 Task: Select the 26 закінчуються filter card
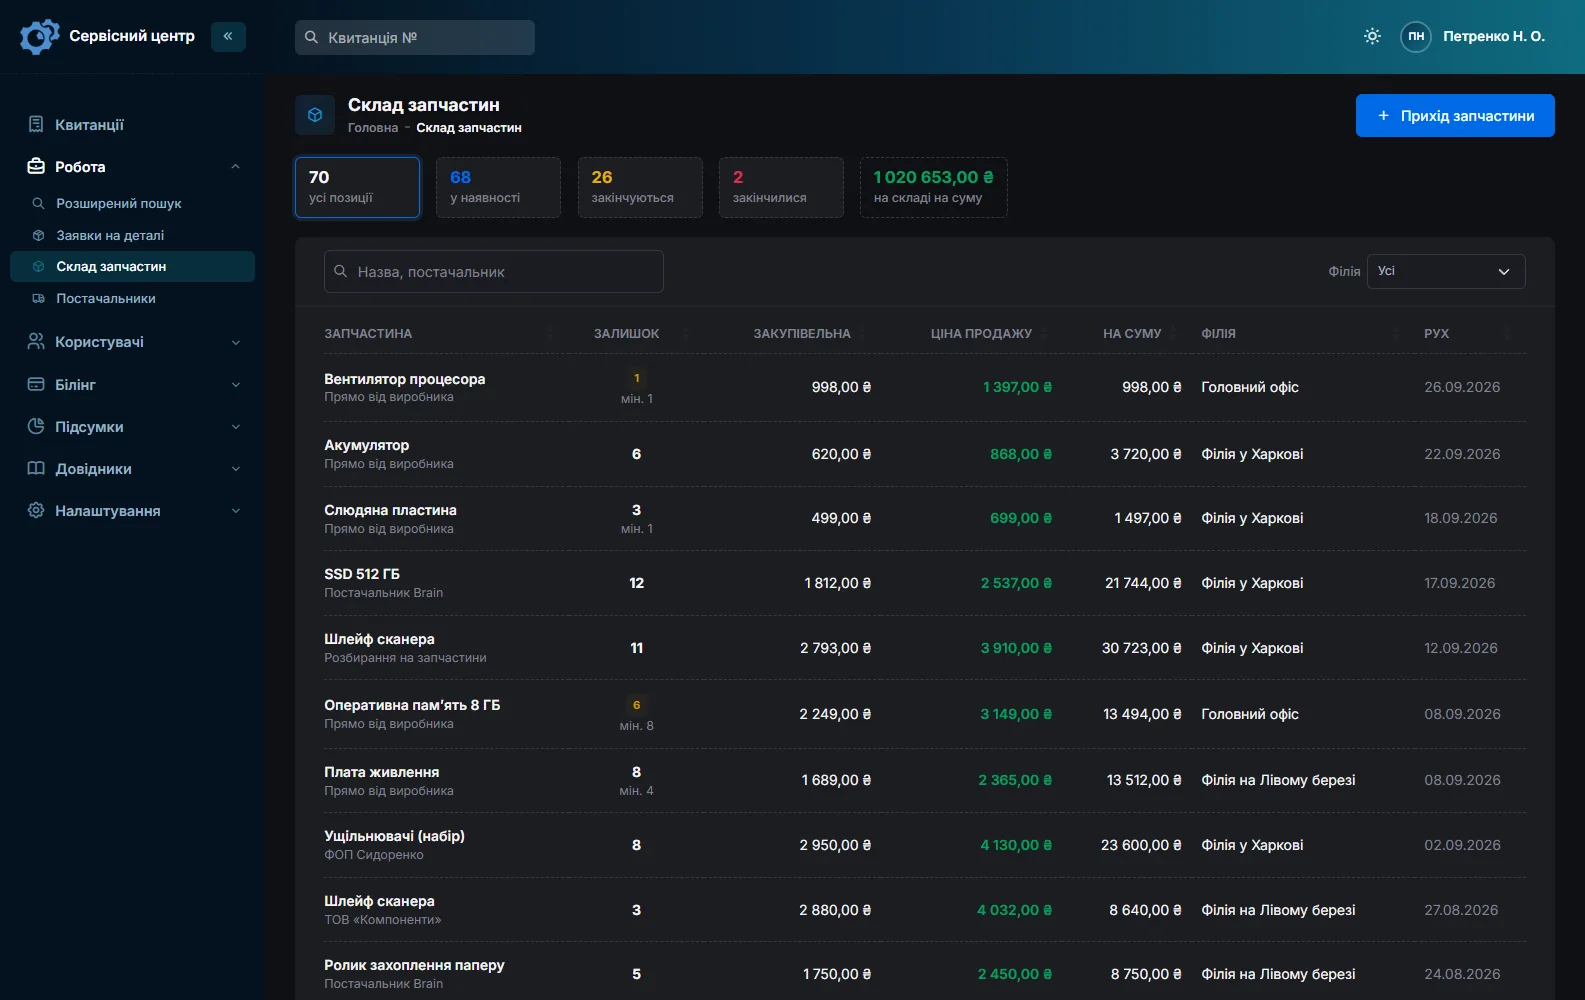click(640, 187)
